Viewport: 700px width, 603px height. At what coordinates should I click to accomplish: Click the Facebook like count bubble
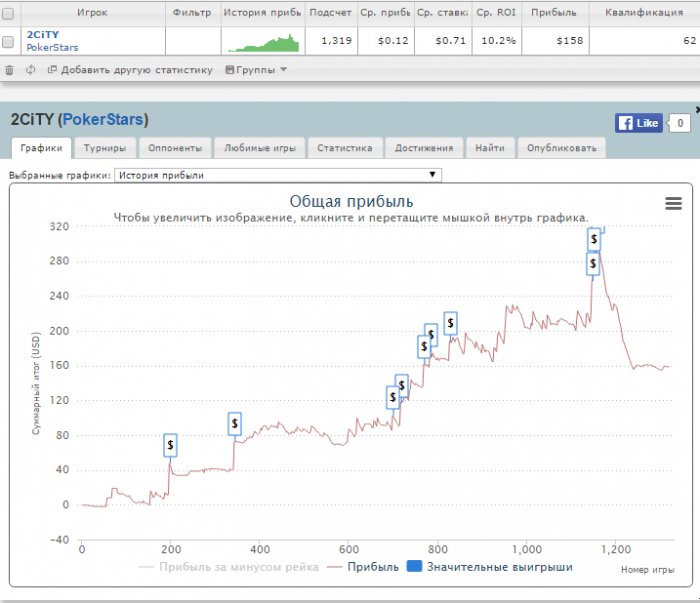[679, 123]
